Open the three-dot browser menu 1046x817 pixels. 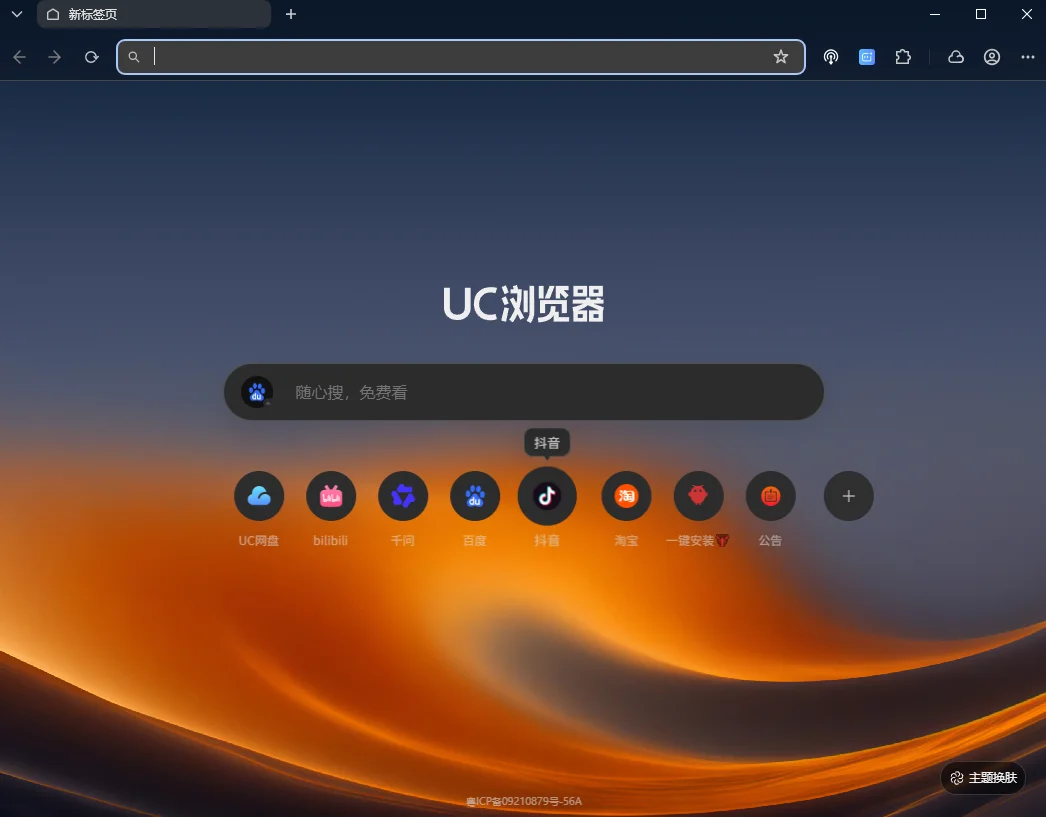click(1028, 57)
